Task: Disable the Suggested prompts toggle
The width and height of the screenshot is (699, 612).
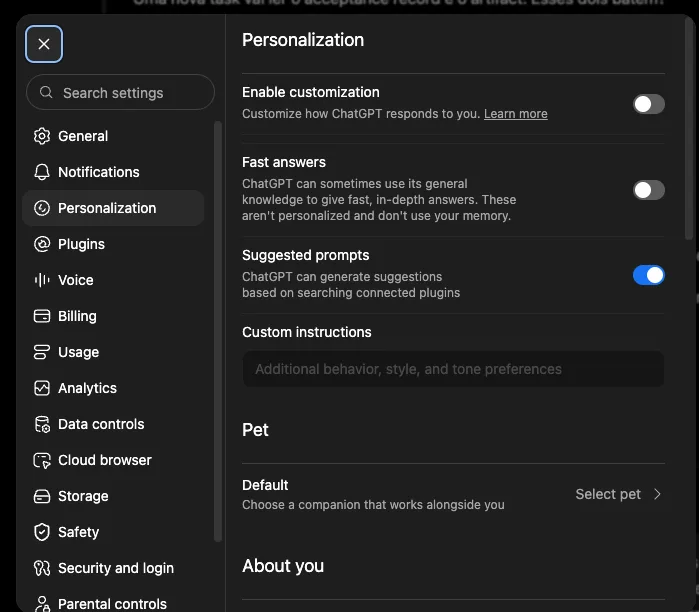Action: pos(649,275)
